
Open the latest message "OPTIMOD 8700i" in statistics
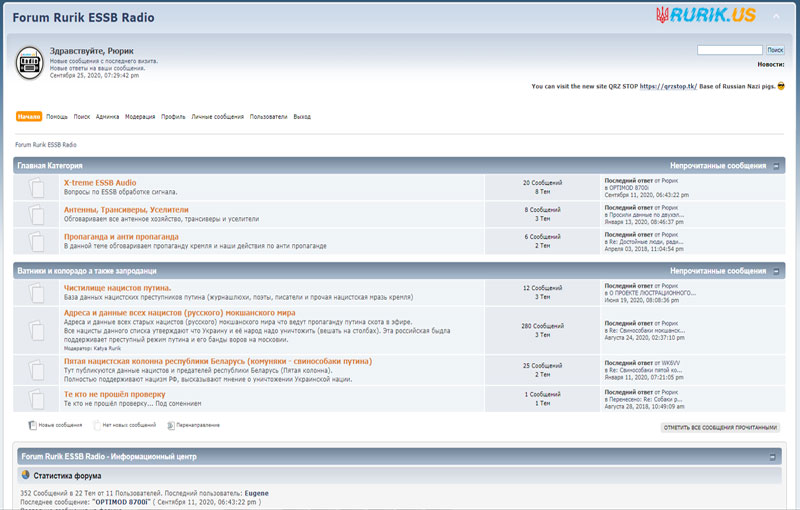click(121, 502)
